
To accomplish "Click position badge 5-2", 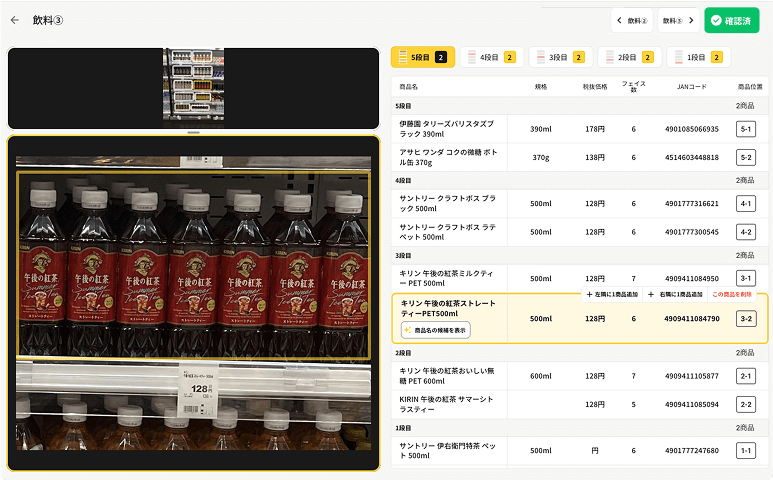I will click(x=746, y=158).
